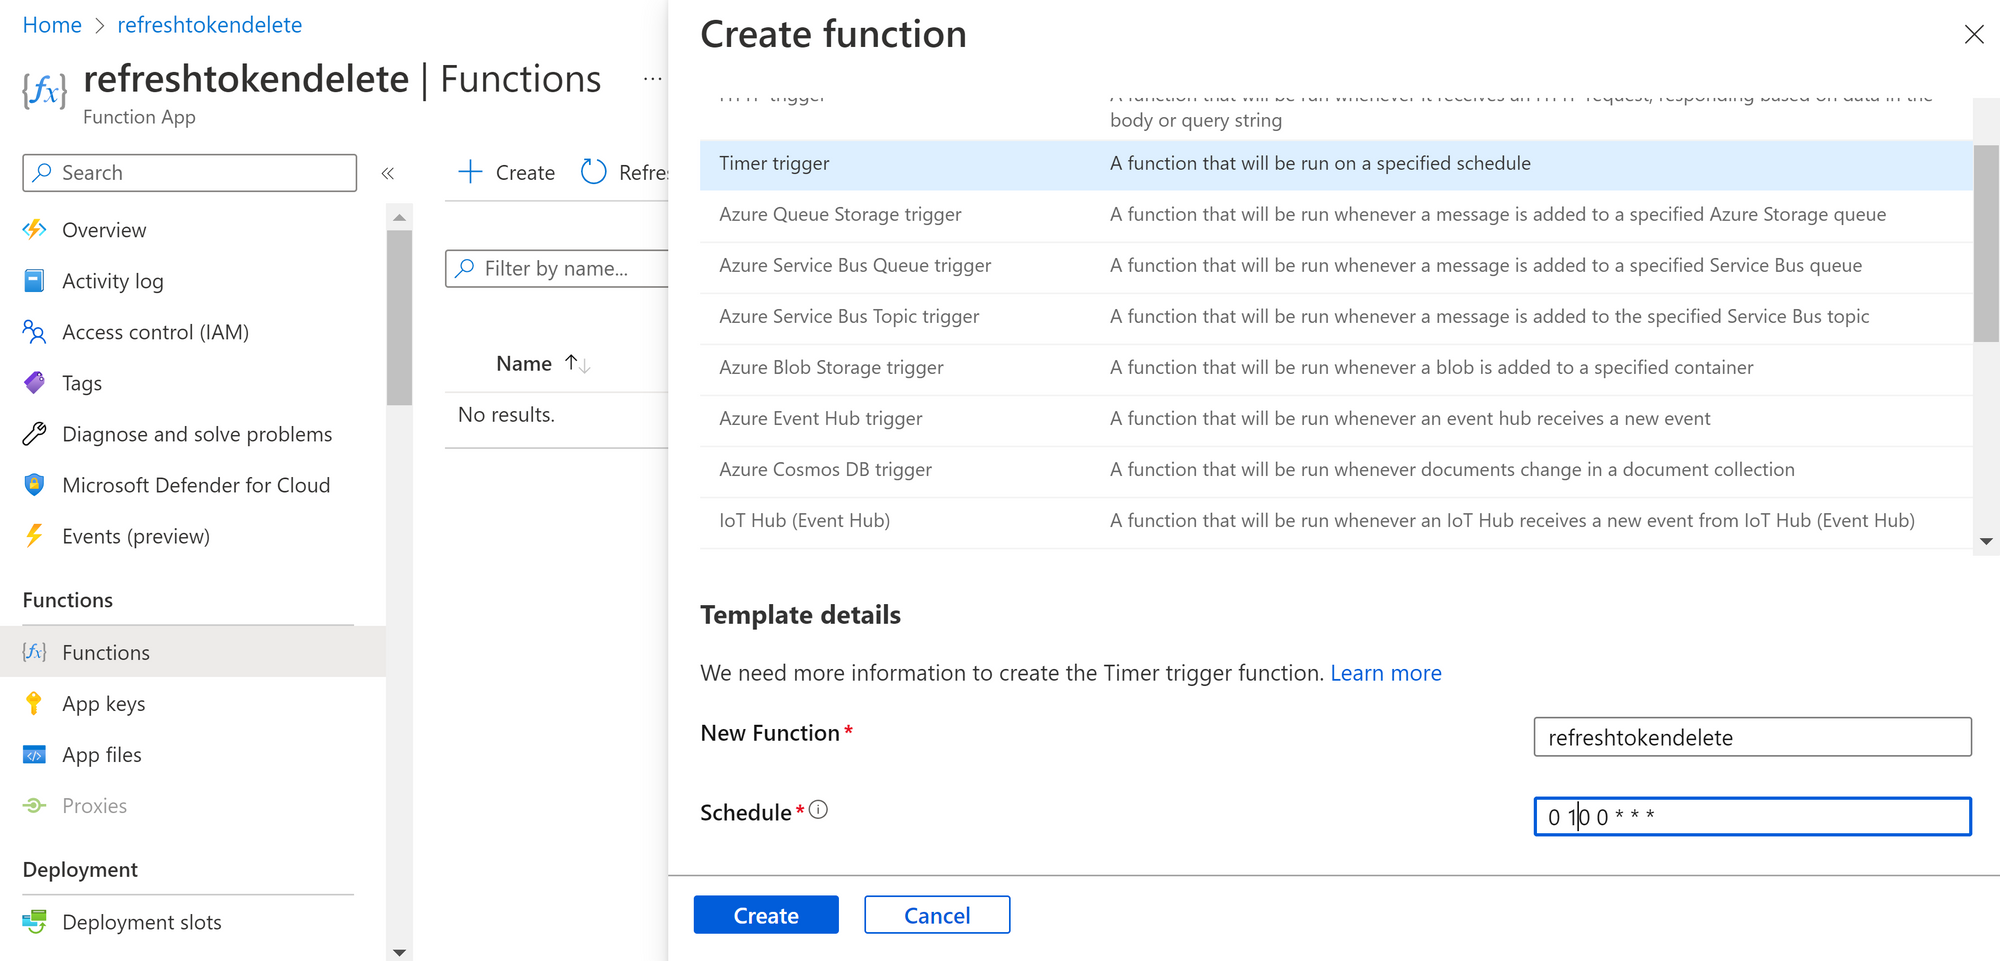The image size is (2000, 961).
Task: Close the Create function panel
Action: [x=1974, y=34]
